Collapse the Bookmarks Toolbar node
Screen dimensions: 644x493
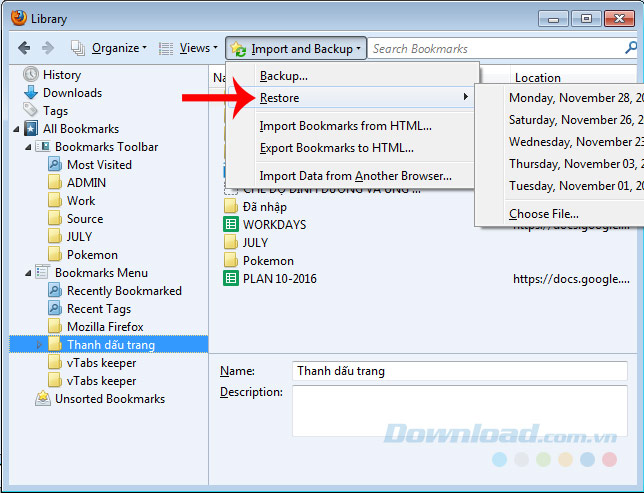(x=28, y=147)
